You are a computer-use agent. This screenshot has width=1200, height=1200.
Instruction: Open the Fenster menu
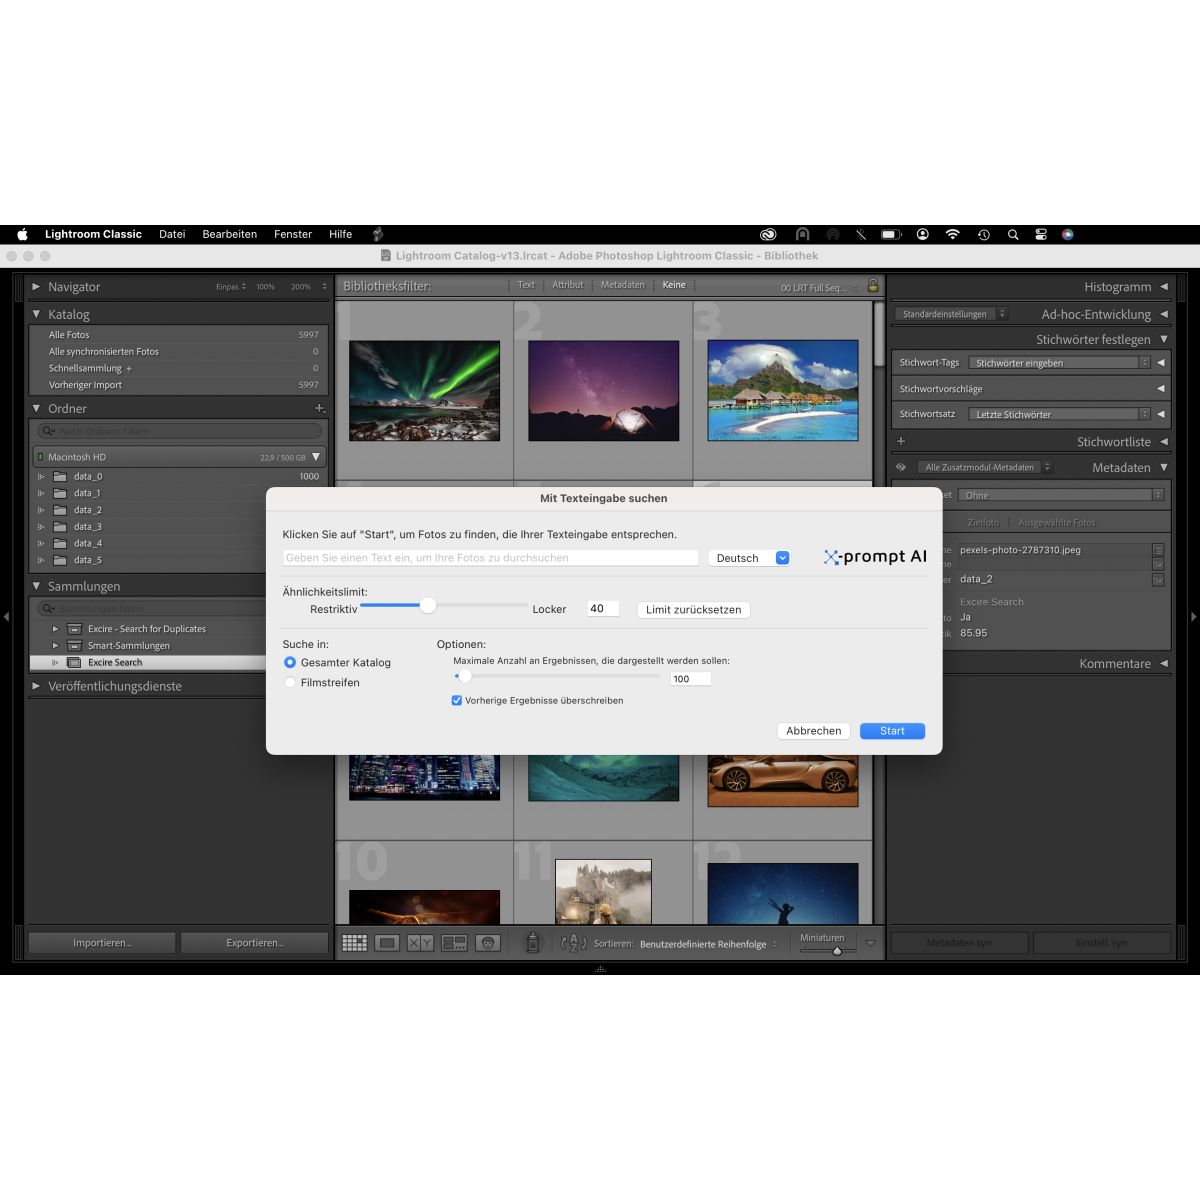pos(293,234)
